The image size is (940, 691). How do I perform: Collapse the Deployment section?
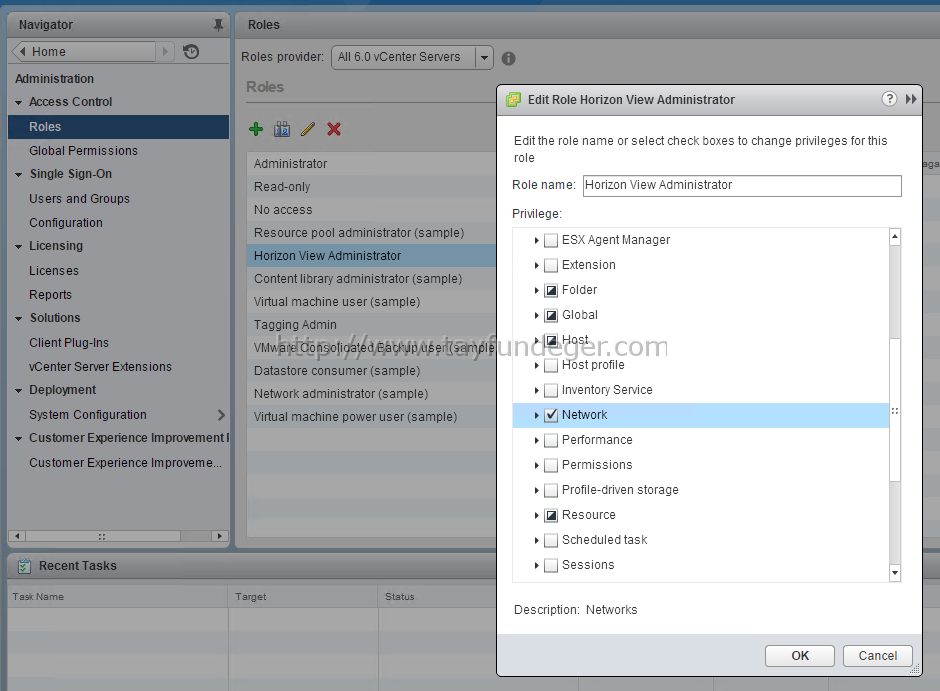[19, 390]
